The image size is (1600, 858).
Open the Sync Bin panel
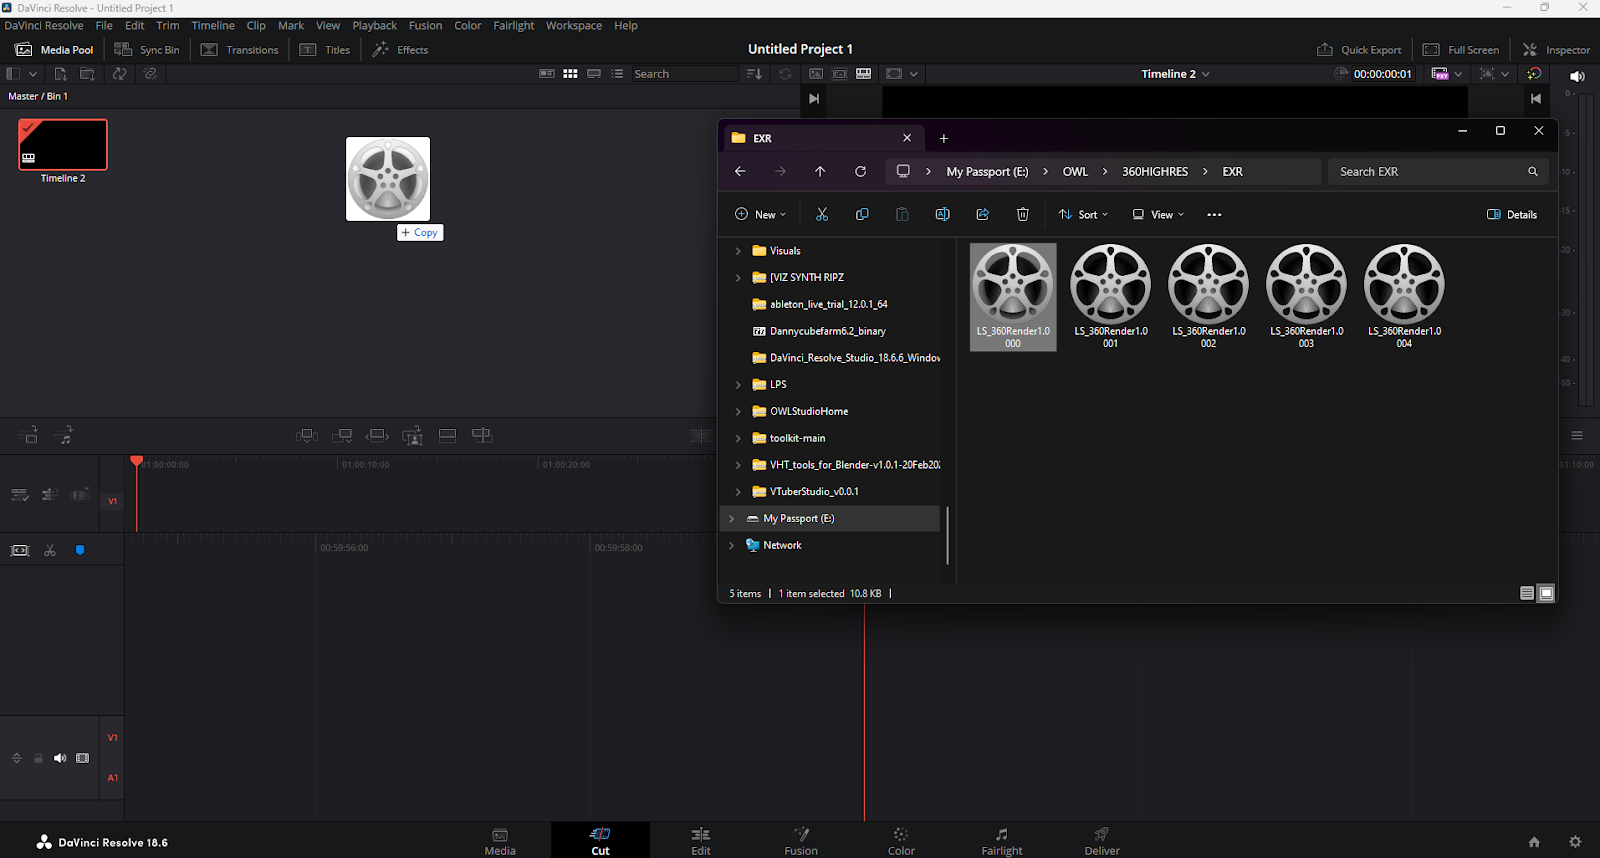pos(147,50)
